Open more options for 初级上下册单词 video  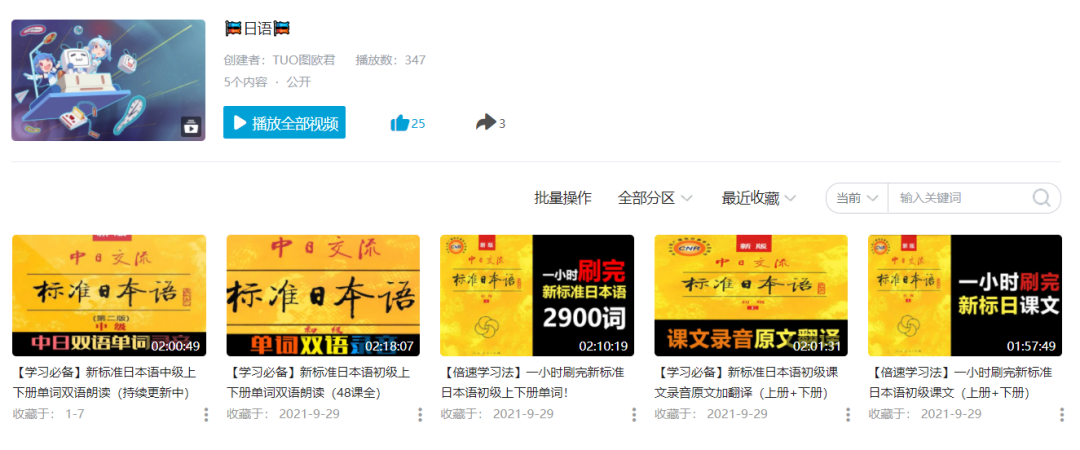click(634, 414)
